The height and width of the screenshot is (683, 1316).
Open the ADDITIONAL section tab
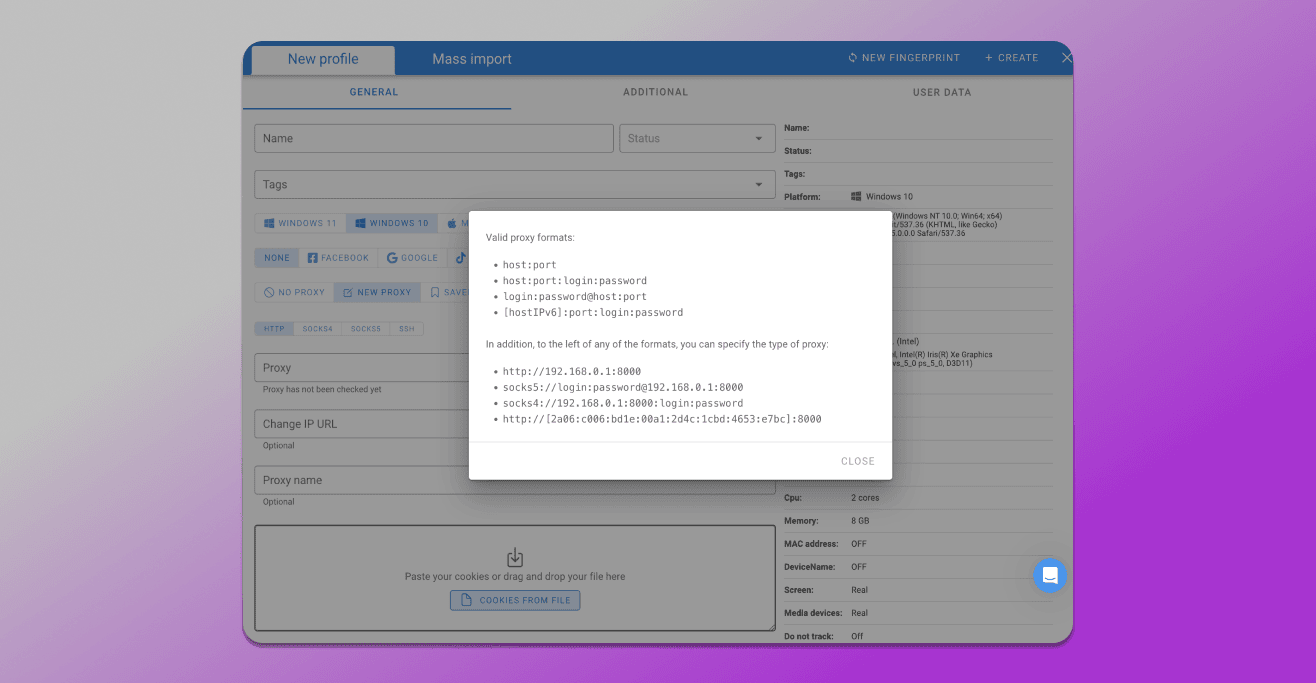656,92
